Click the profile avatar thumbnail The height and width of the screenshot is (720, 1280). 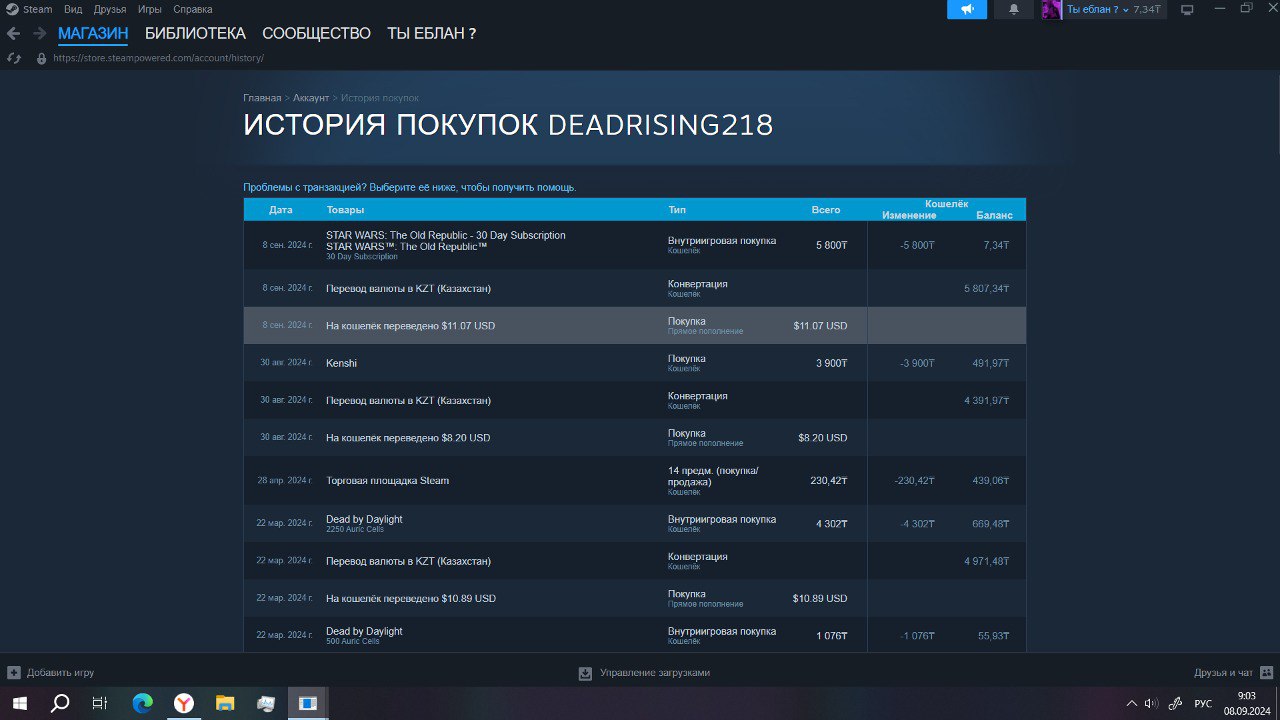(1051, 9)
